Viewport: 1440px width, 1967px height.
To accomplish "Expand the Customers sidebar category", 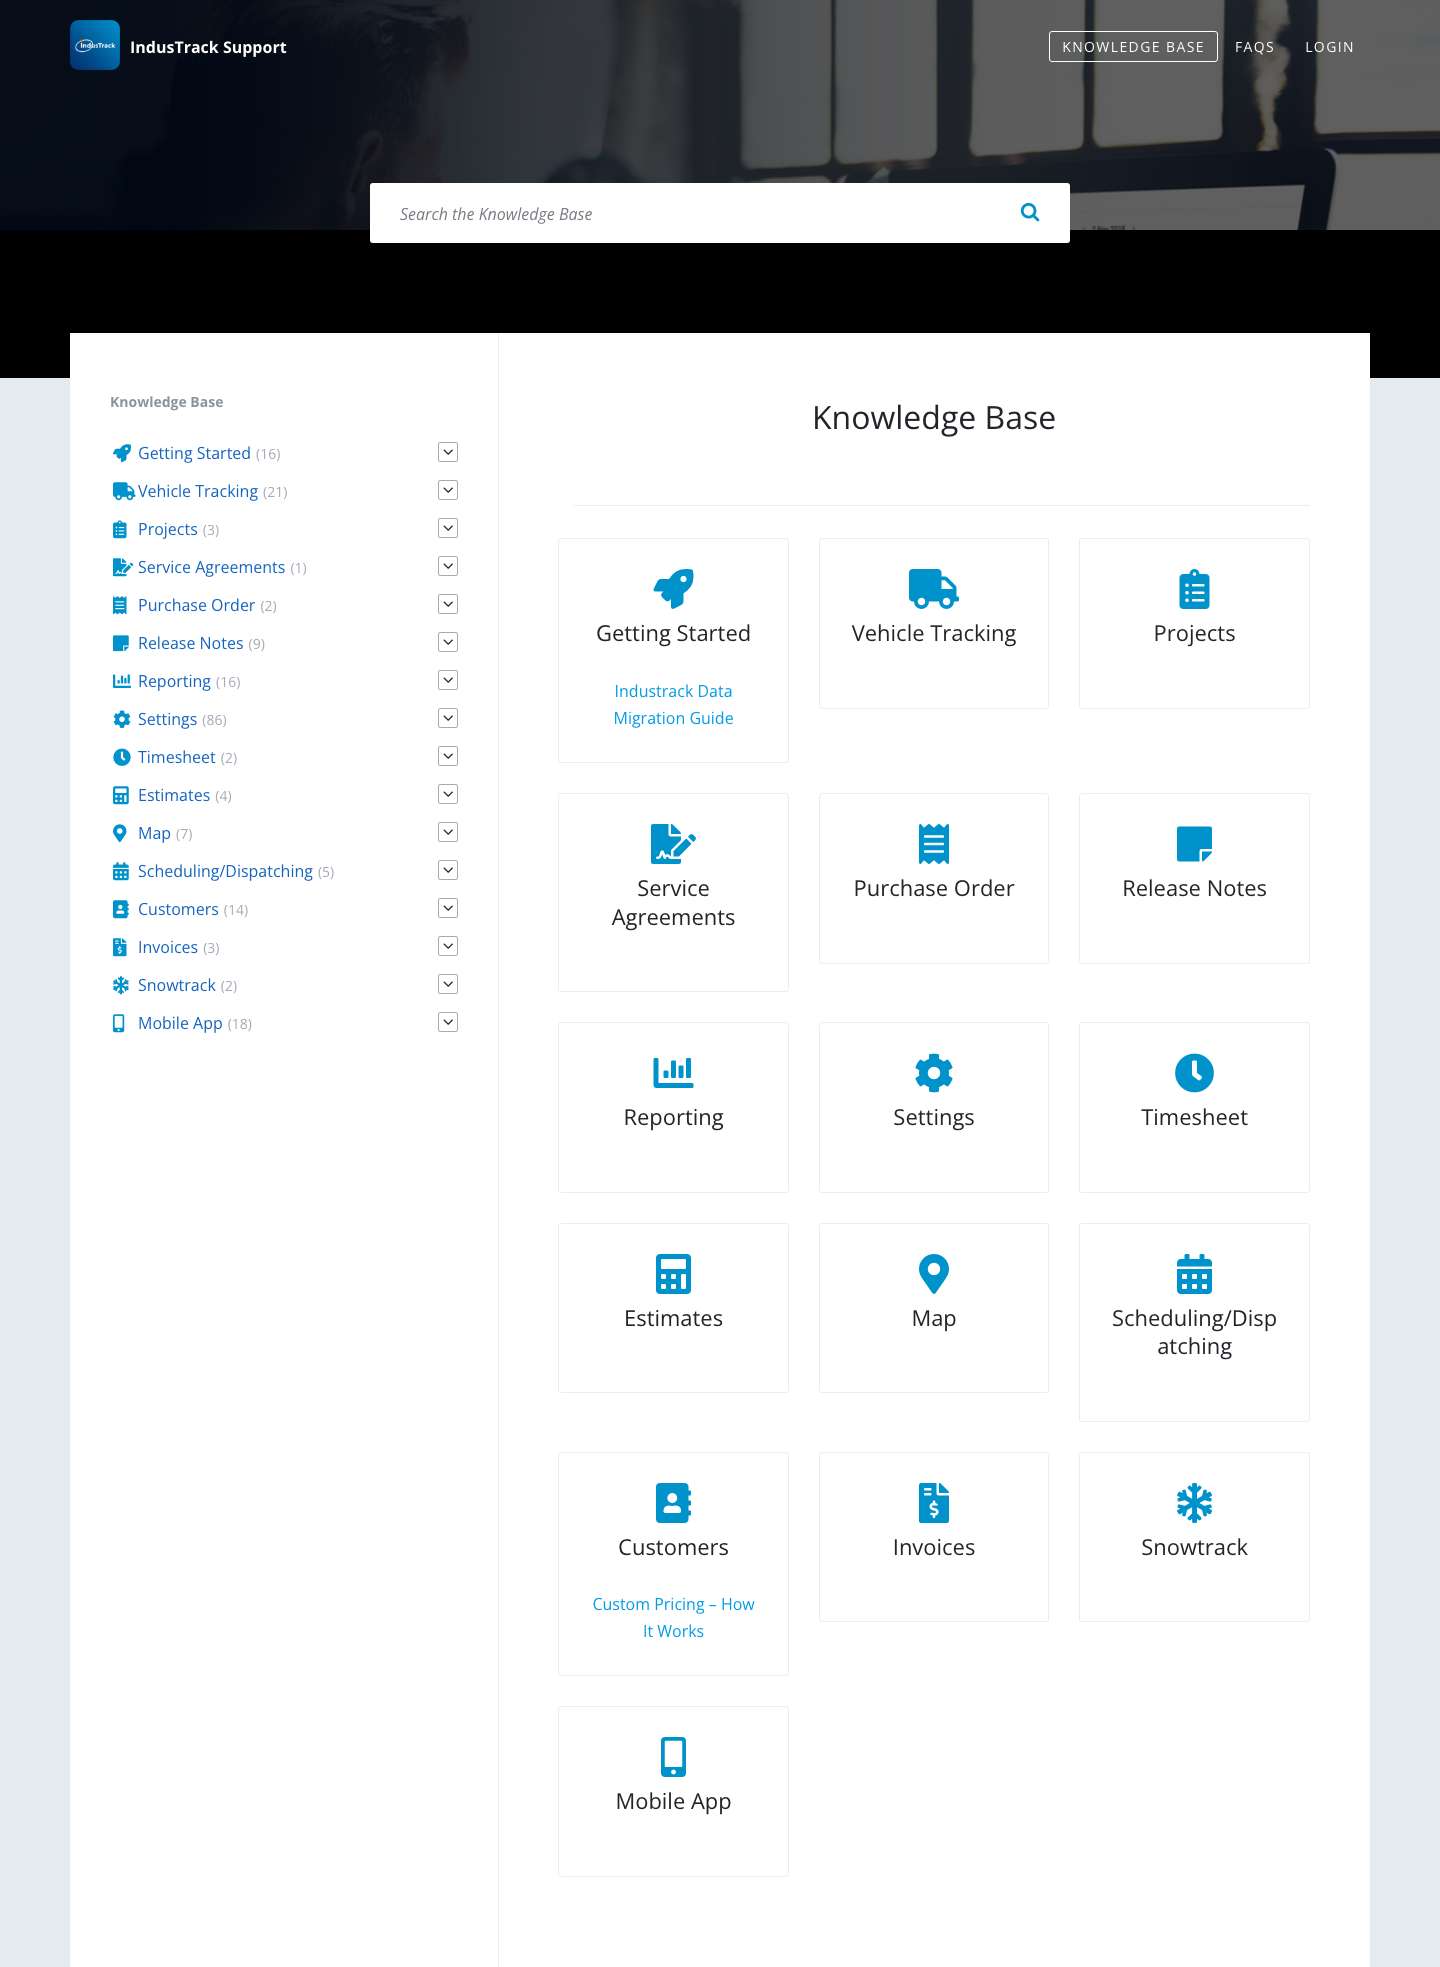I will [x=448, y=908].
